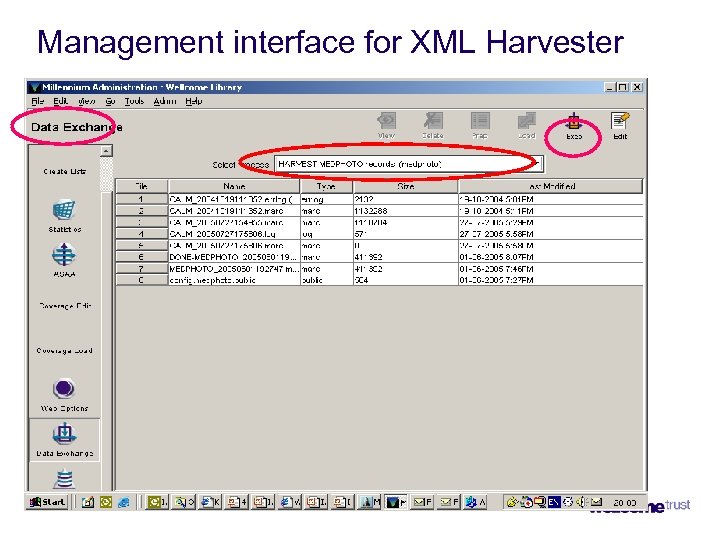Open the Web Options sidebar icon
Image resolution: width=720 pixels, height=540 pixels.
[64, 388]
